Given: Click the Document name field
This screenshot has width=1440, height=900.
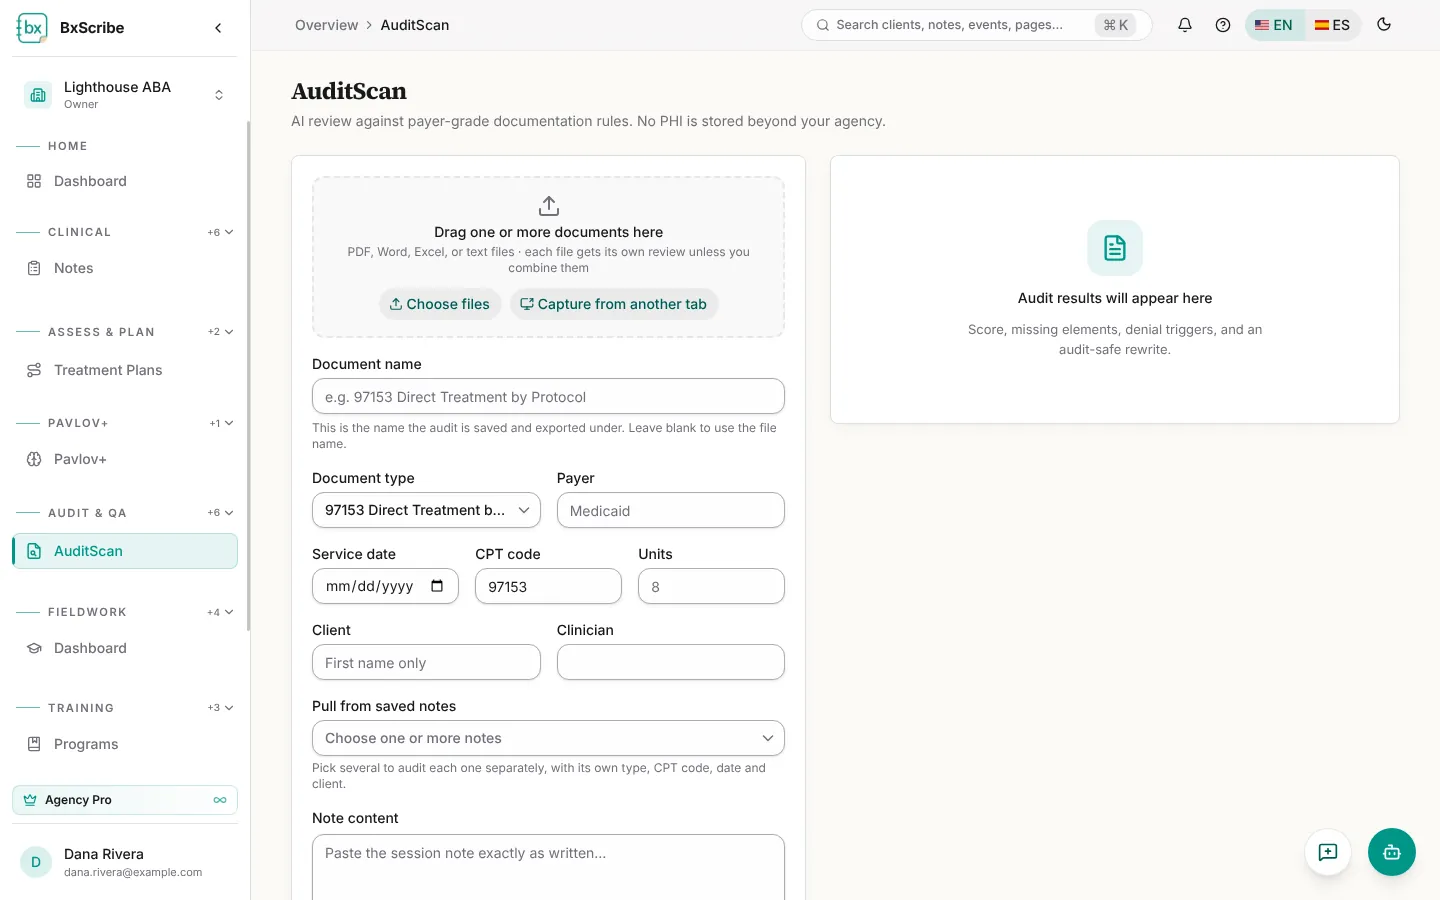Looking at the screenshot, I should [x=548, y=396].
